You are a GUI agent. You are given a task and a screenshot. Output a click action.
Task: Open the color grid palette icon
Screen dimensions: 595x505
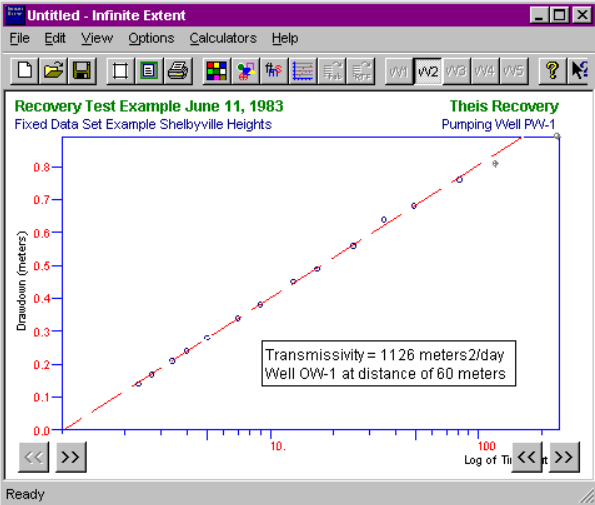click(217, 71)
